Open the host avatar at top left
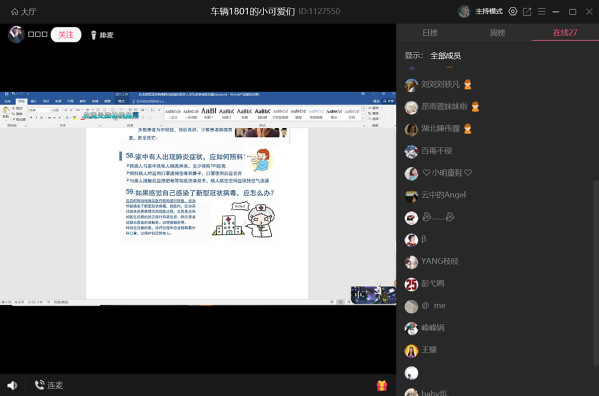Viewport: 599px width, 396px height. point(16,34)
